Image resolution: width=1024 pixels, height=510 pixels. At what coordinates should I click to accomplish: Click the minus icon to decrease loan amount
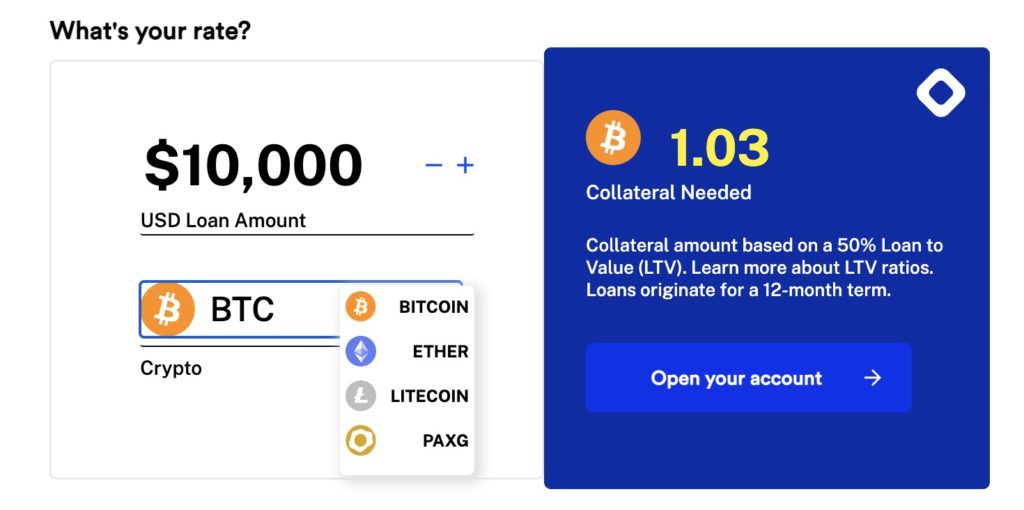[x=433, y=165]
